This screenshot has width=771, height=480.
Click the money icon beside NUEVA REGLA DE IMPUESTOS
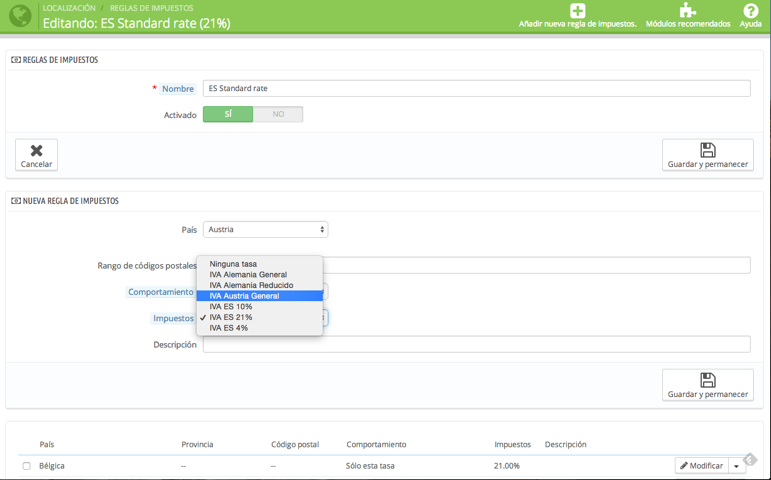pos(16,201)
